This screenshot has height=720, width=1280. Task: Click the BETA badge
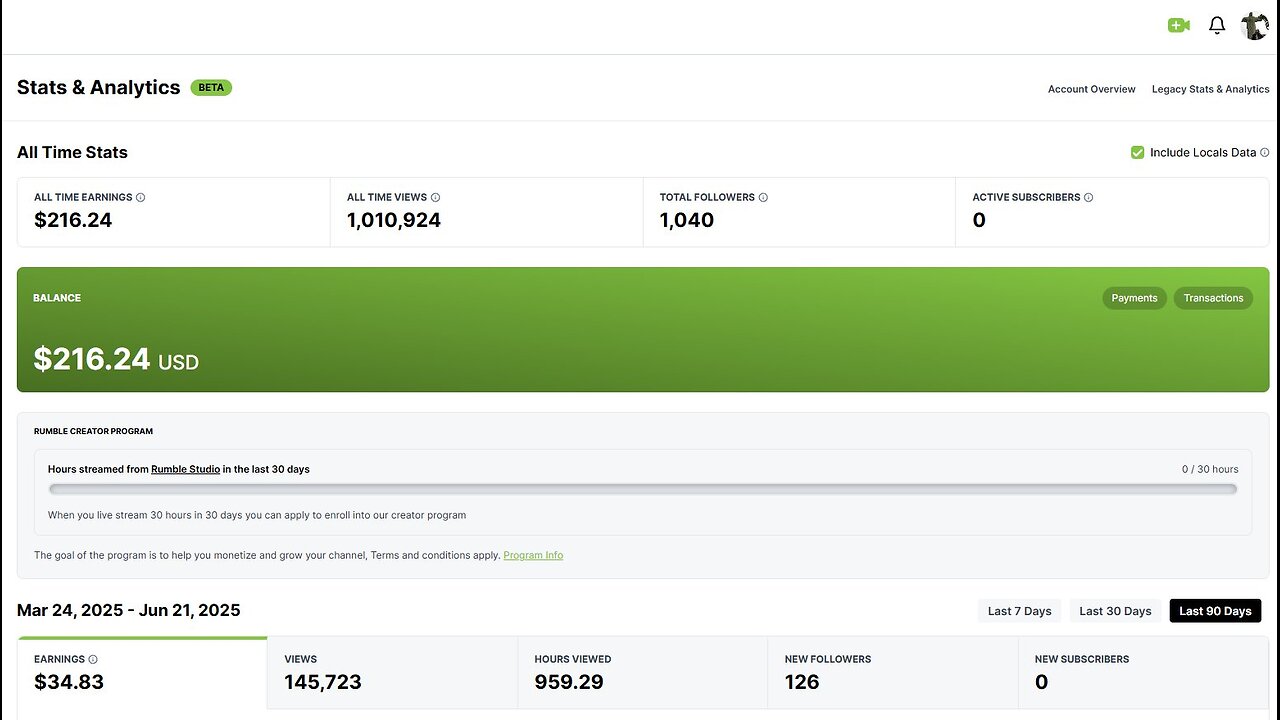click(211, 87)
